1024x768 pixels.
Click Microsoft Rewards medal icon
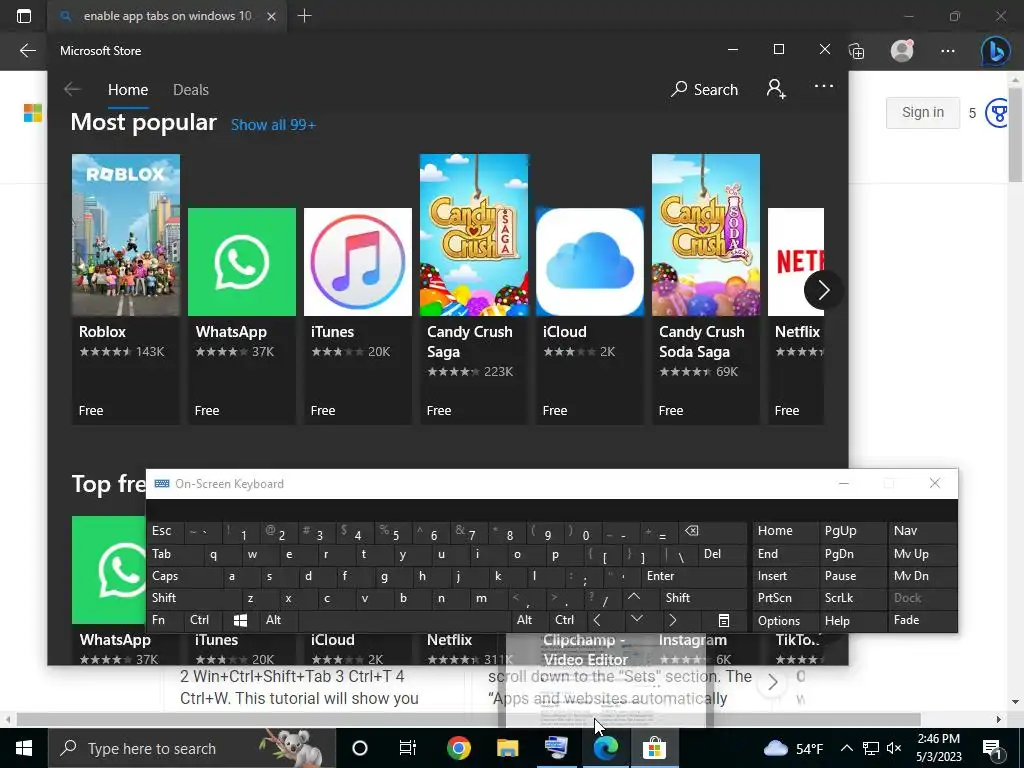pyautogui.click(x=999, y=113)
